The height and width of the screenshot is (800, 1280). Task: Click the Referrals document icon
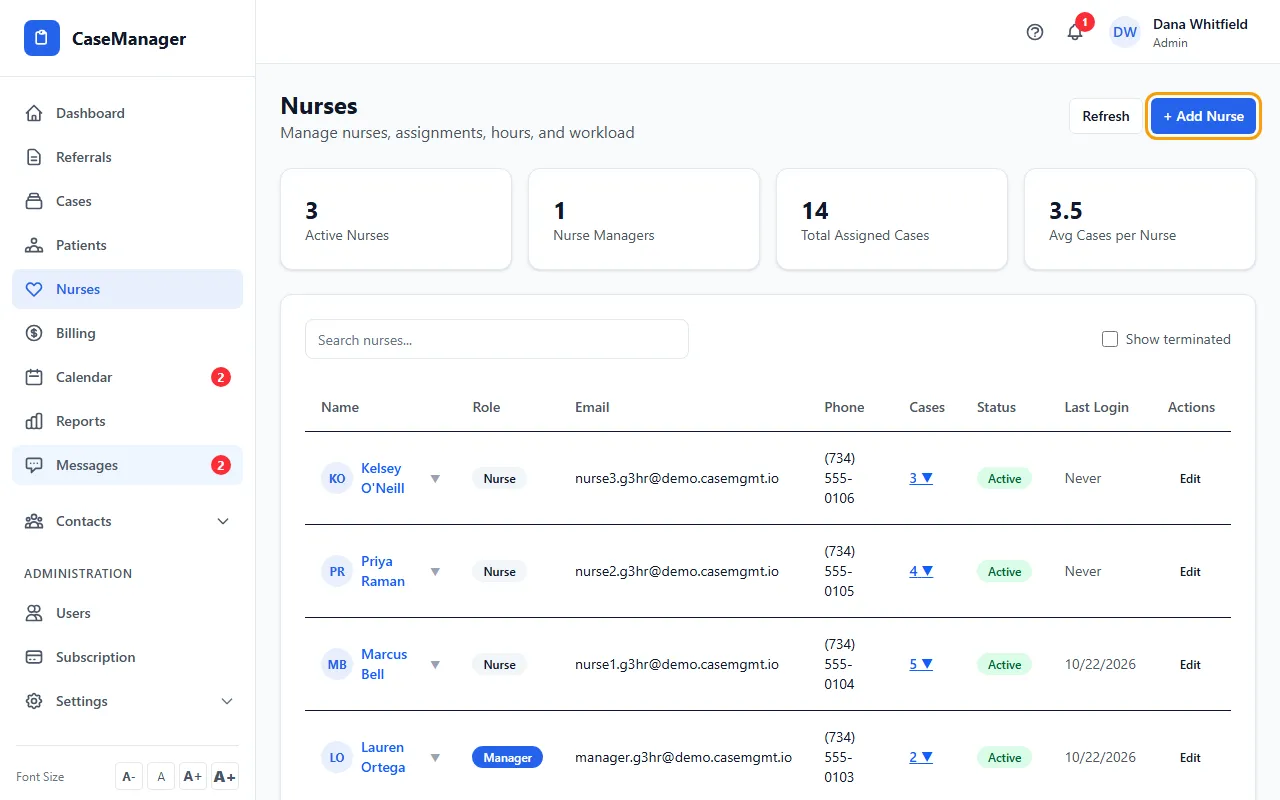pos(34,157)
